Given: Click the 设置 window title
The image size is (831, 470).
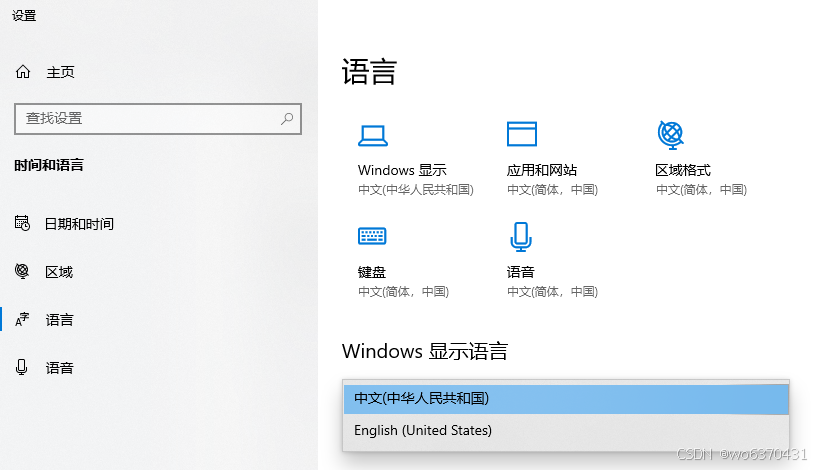Looking at the screenshot, I should click(24, 16).
